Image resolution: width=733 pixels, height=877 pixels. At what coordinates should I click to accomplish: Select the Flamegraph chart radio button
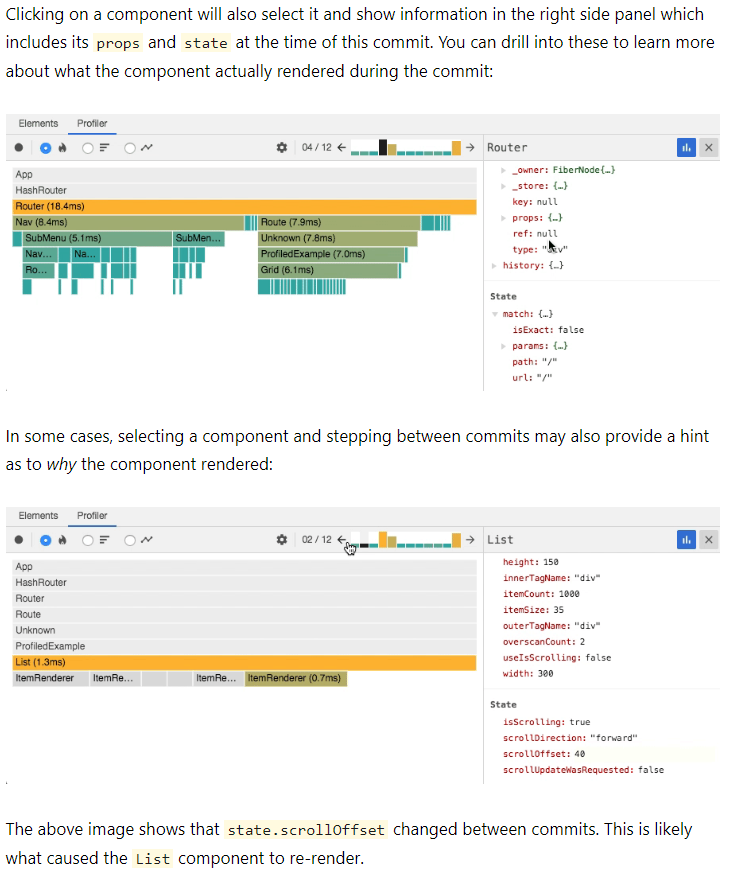[x=44, y=147]
